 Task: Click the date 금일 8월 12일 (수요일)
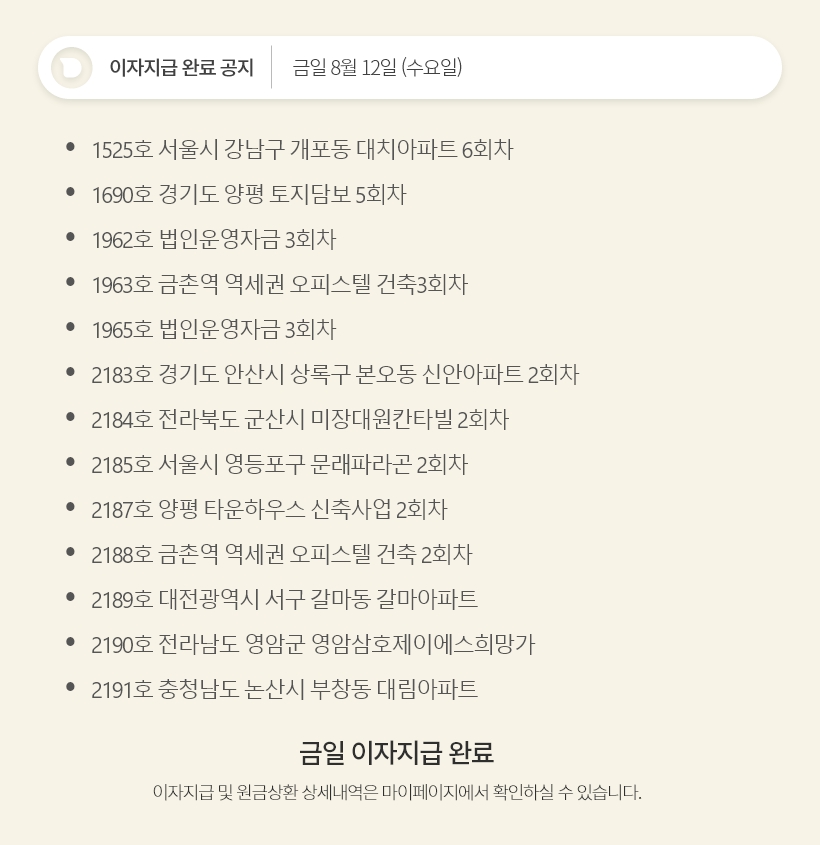click(x=377, y=68)
